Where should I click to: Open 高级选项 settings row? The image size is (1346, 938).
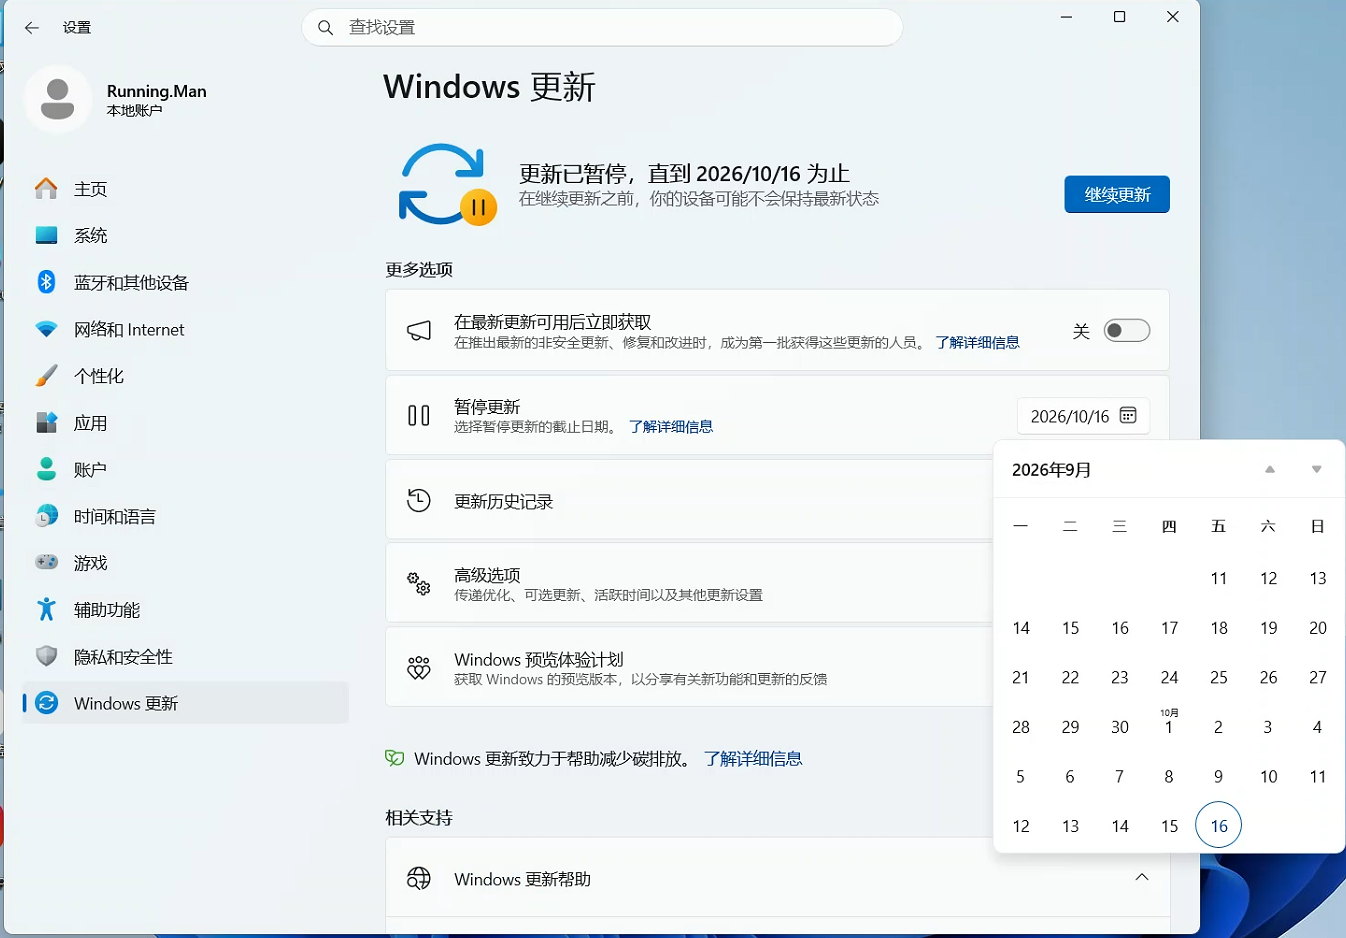point(689,584)
